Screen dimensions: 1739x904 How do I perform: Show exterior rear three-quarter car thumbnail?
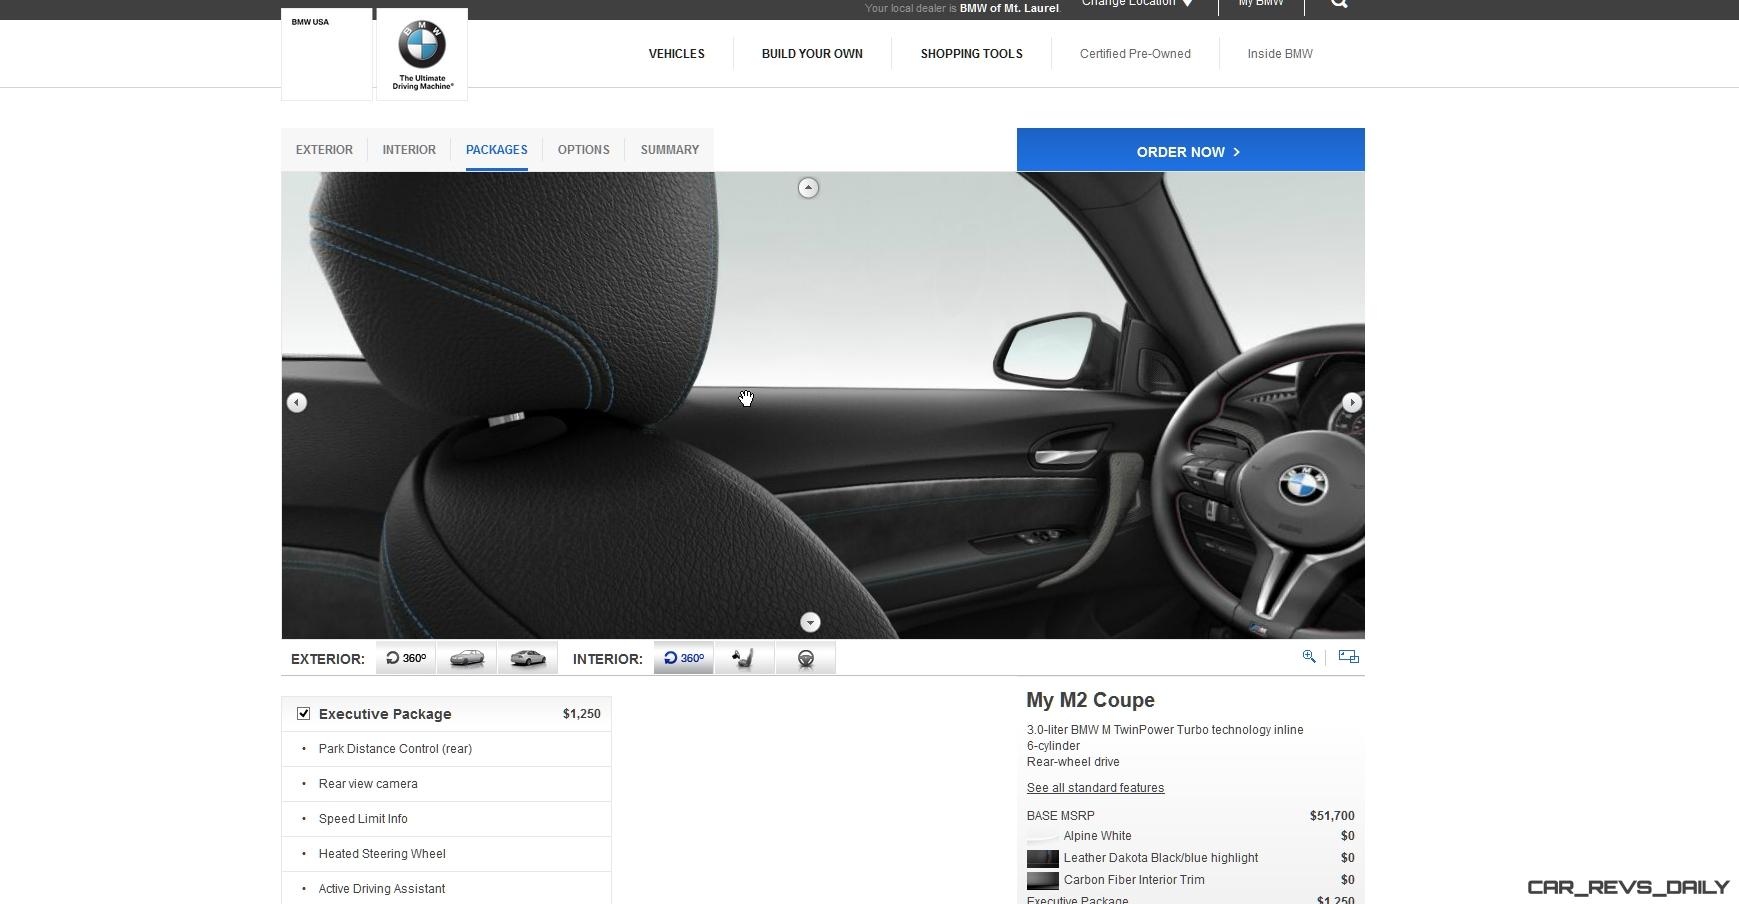(528, 658)
